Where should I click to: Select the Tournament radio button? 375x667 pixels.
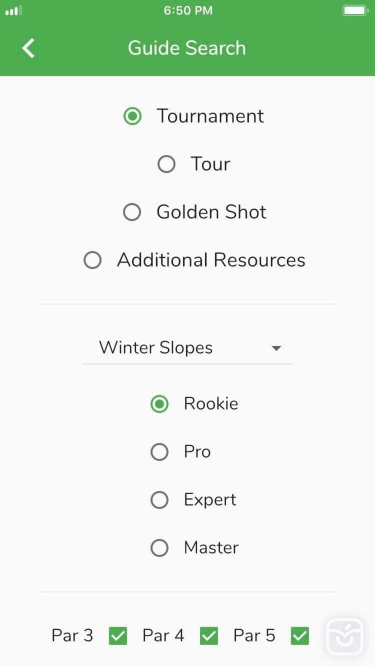[132, 116]
